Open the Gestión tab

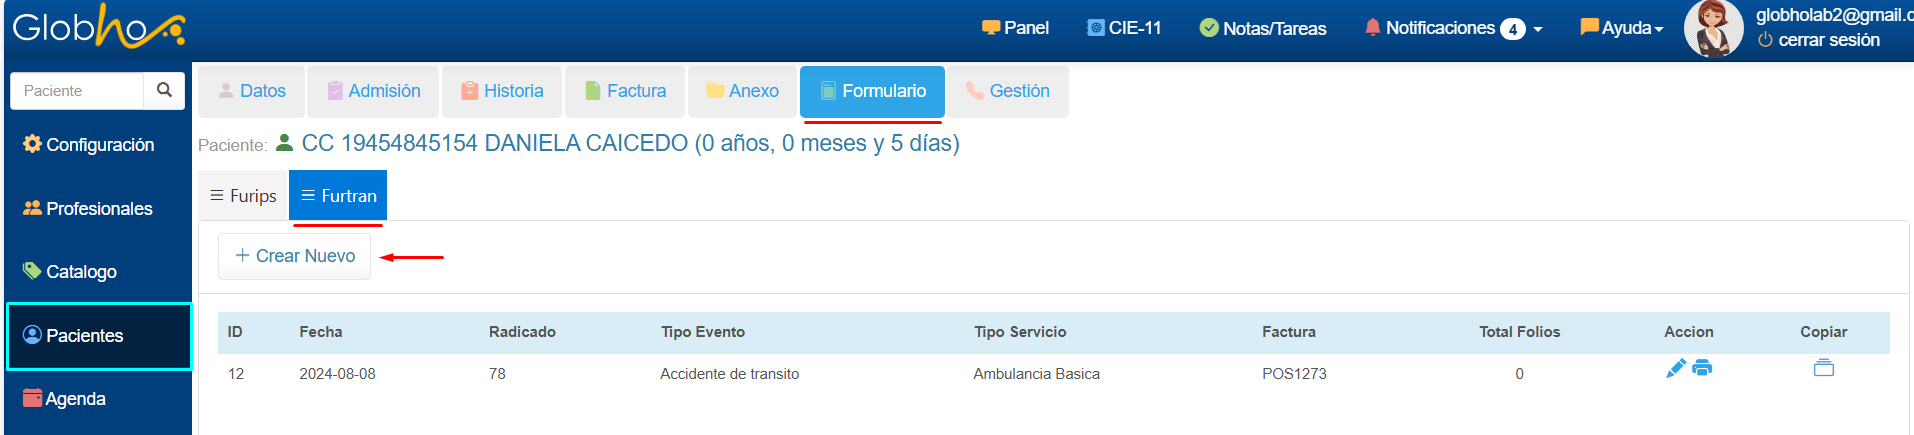coord(1008,91)
